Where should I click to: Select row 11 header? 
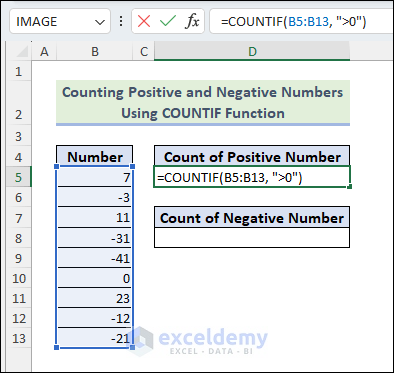coord(18,298)
